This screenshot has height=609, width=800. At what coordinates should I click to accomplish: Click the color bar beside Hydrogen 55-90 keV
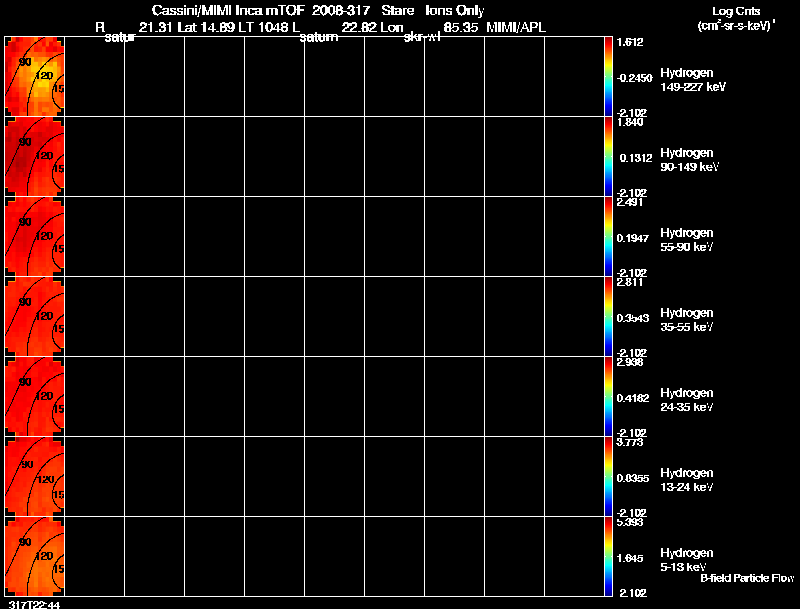tap(608, 237)
